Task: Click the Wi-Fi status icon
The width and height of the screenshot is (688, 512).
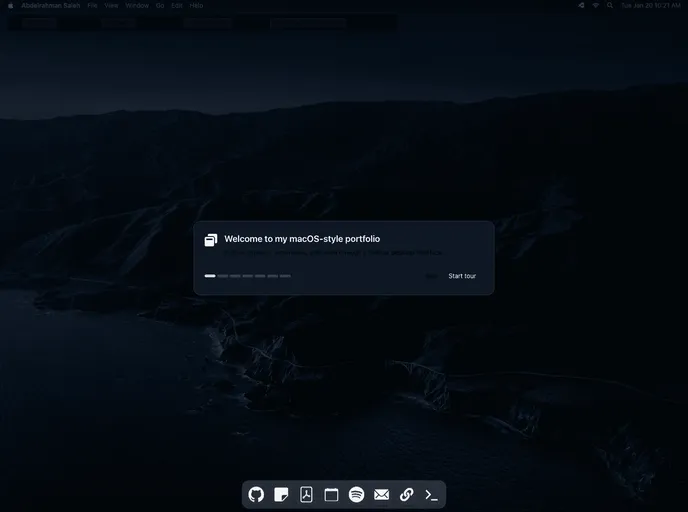Action: point(595,6)
